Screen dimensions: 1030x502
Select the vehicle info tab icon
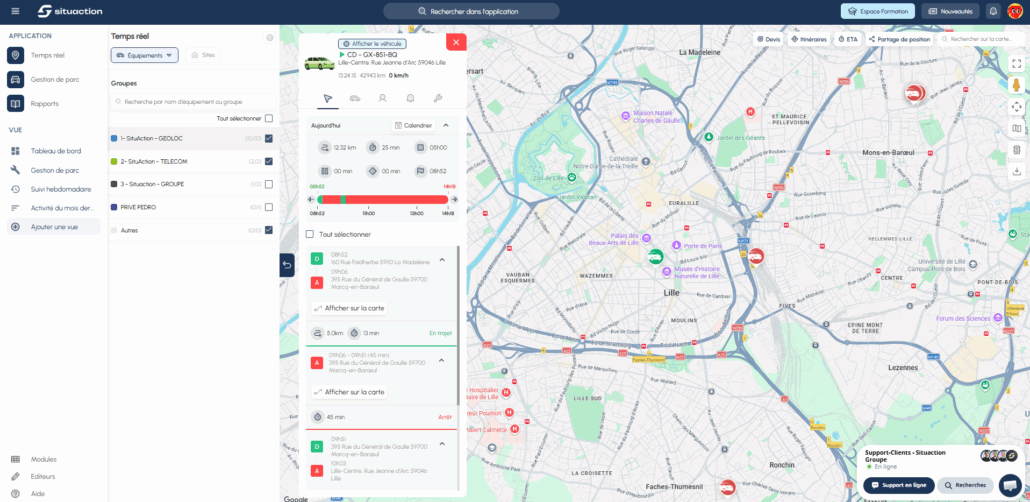tap(355, 98)
